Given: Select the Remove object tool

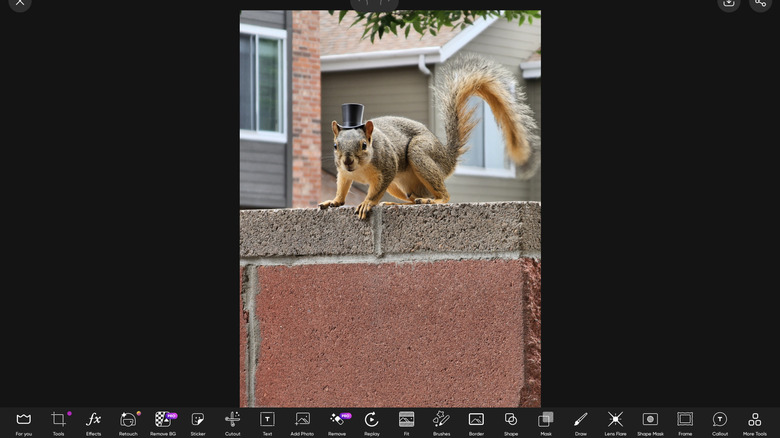Looking at the screenshot, I should [x=337, y=423].
